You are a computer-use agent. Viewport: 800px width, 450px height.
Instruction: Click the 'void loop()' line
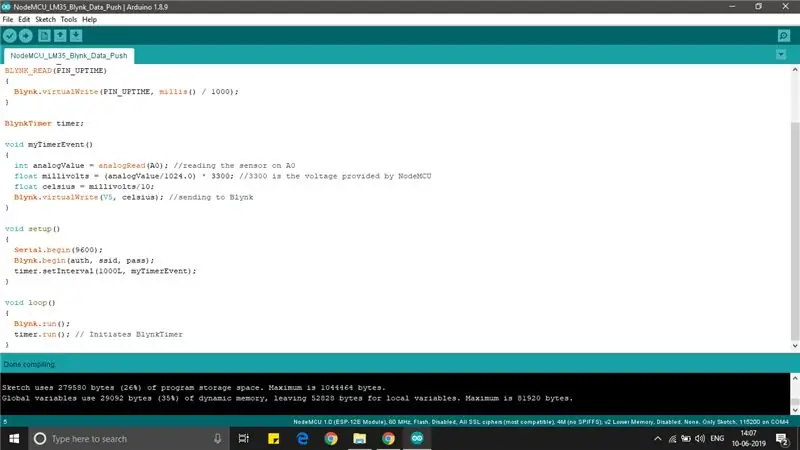(30, 303)
